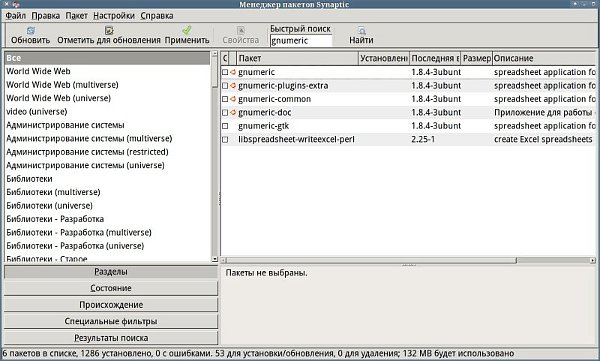
Task: Open the Справка menu
Action: point(157,16)
